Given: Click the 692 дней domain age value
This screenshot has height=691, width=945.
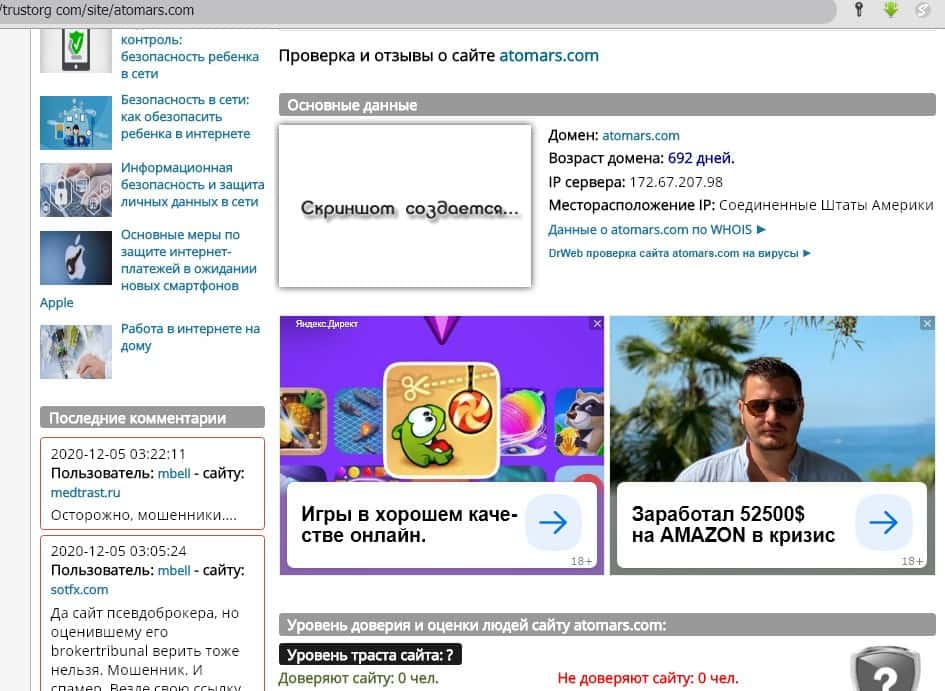Looking at the screenshot, I should (701, 158).
